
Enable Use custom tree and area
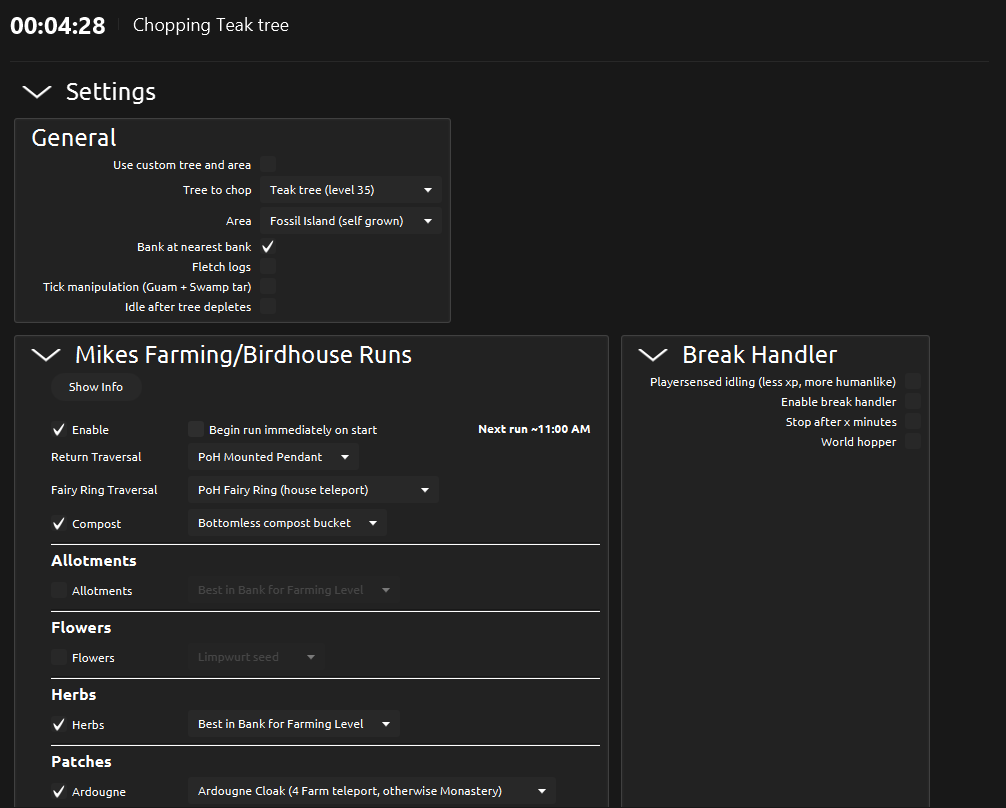[x=268, y=165]
